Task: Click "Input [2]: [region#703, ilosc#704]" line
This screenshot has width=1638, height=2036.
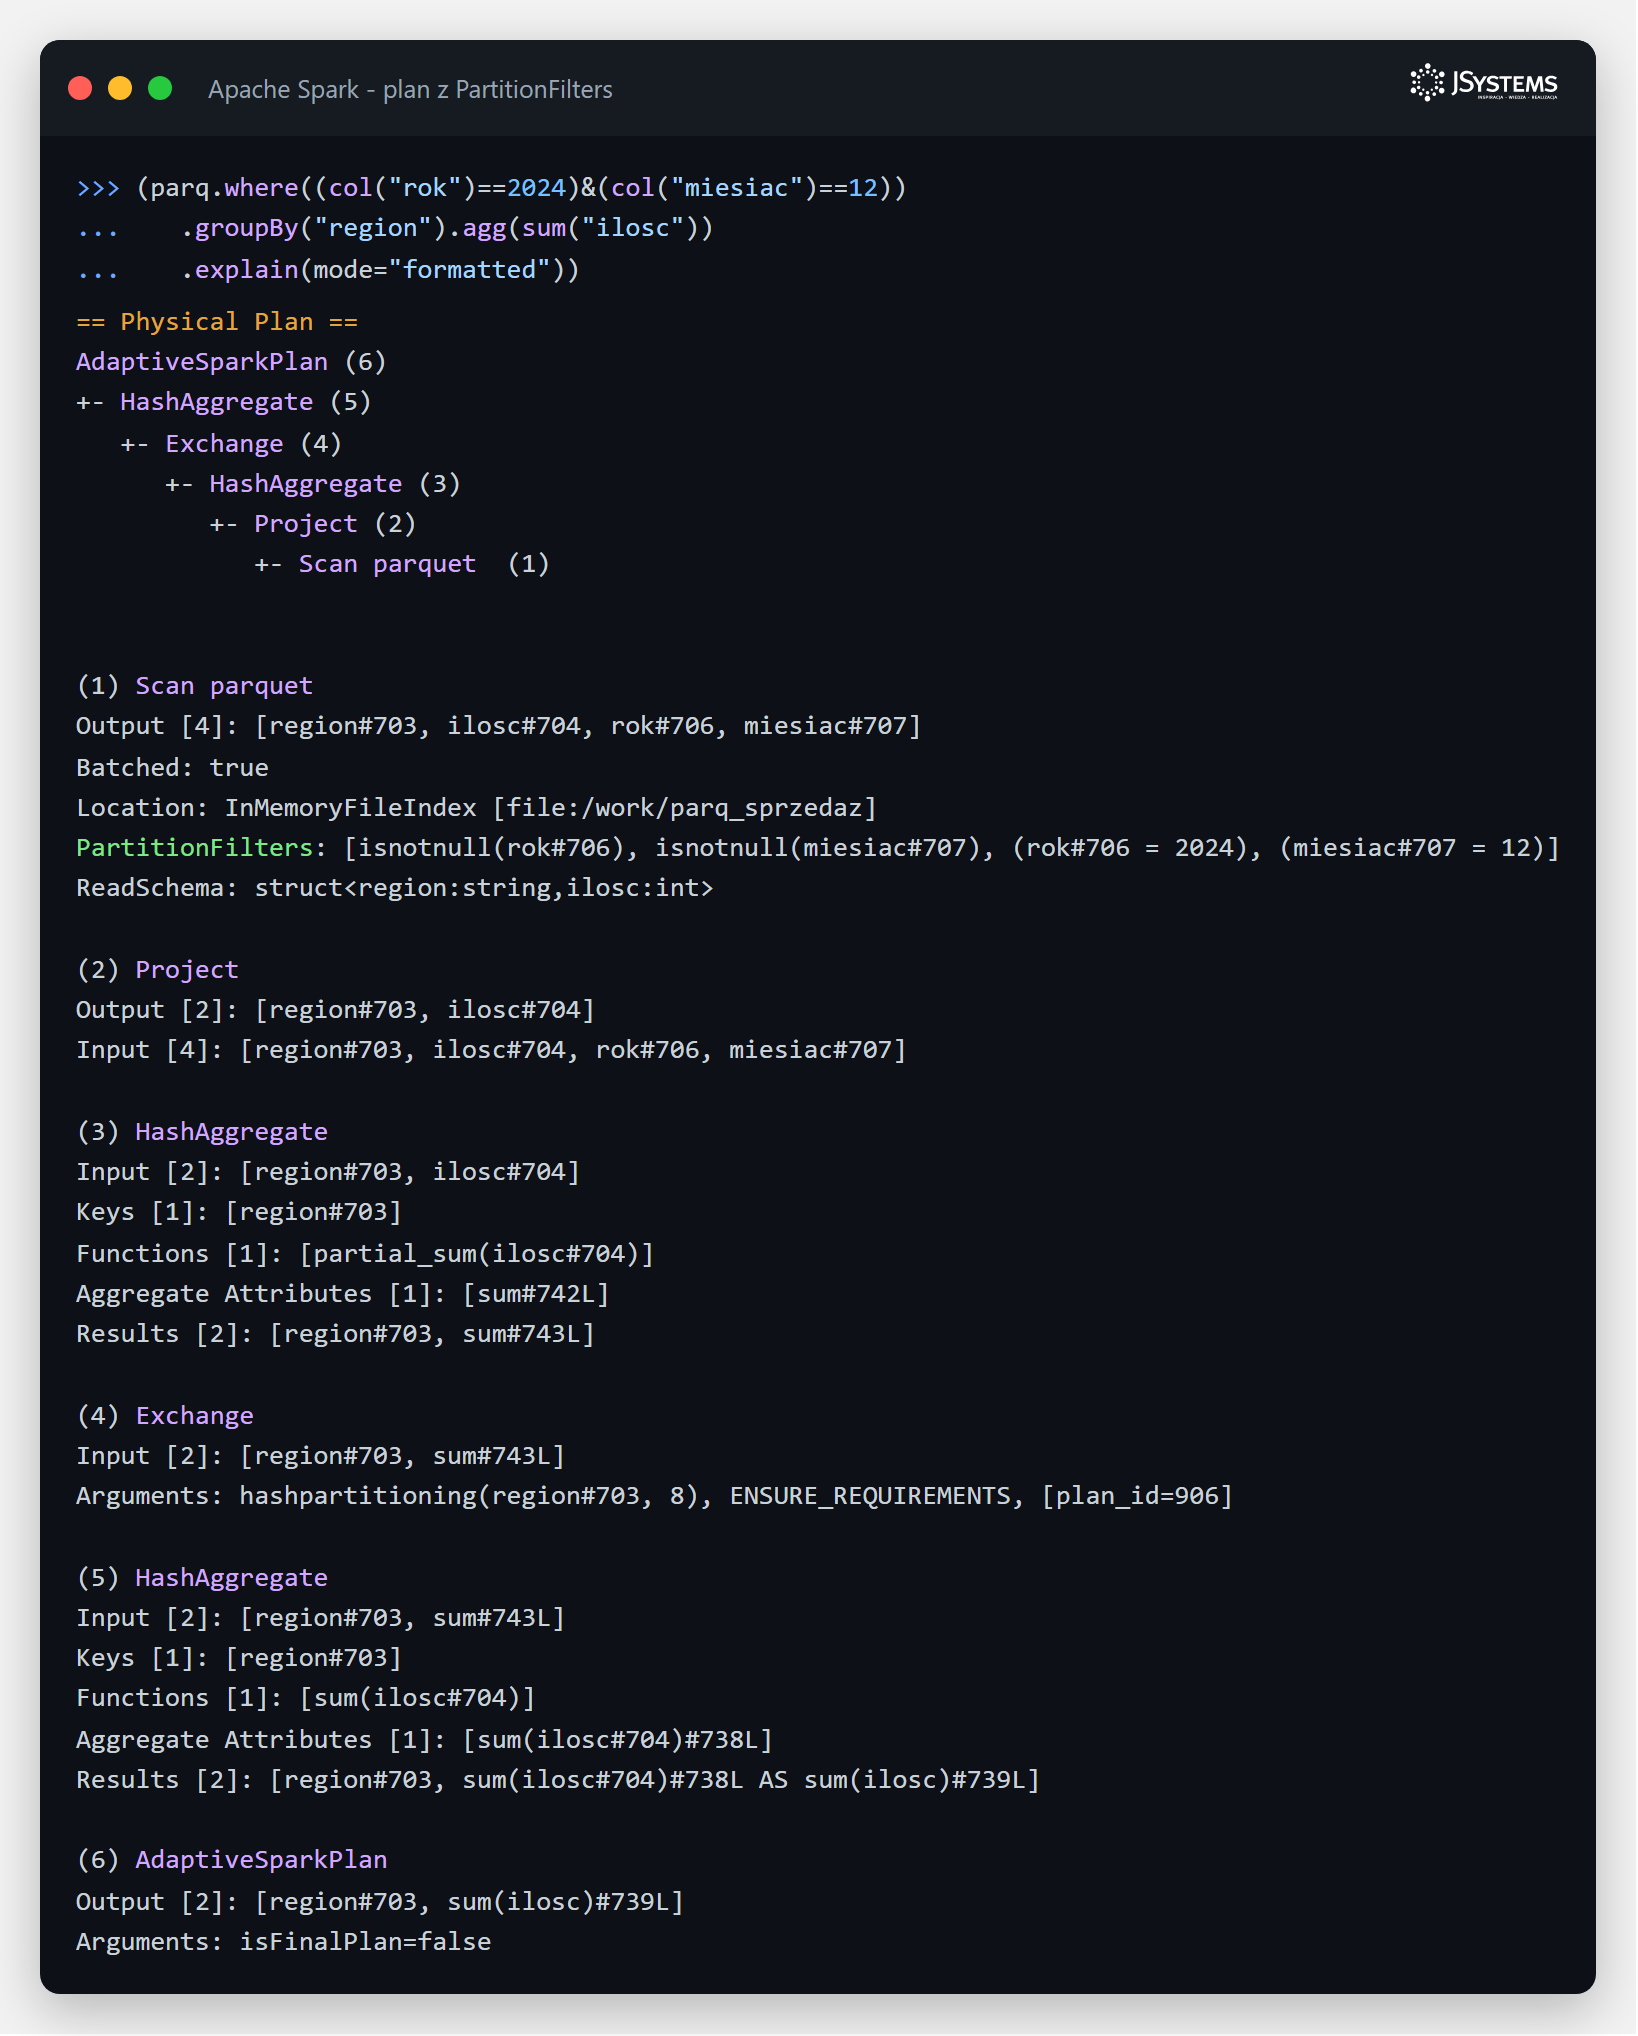Action: click(328, 1172)
